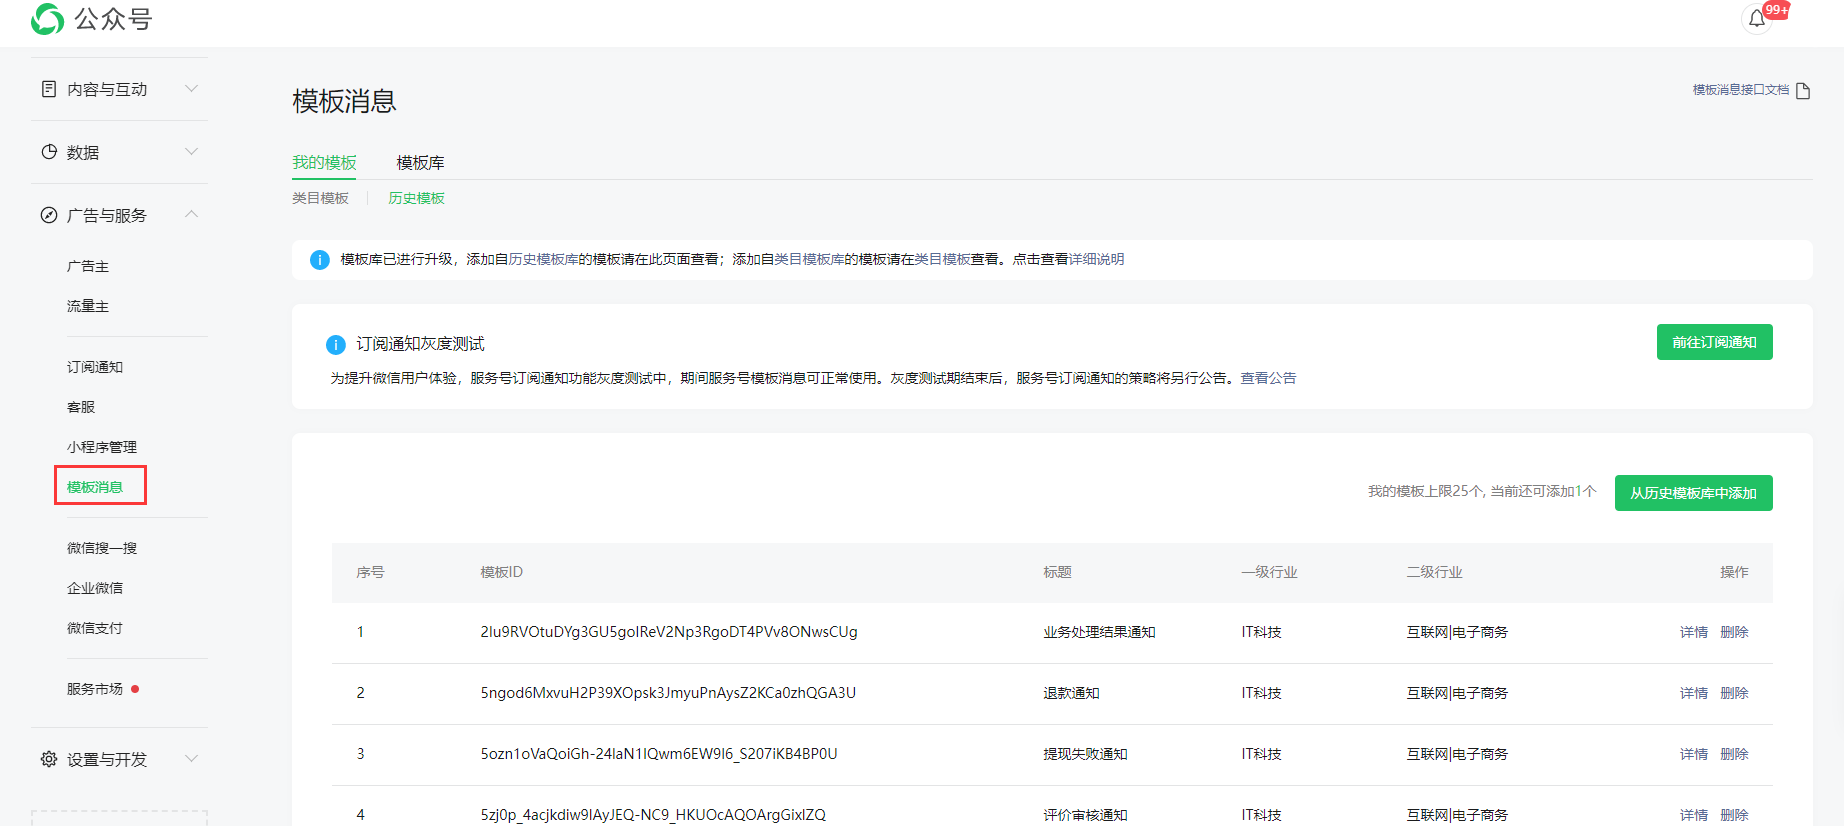Open the 查看公告 link
Image resolution: width=1844 pixels, height=826 pixels.
(1268, 378)
